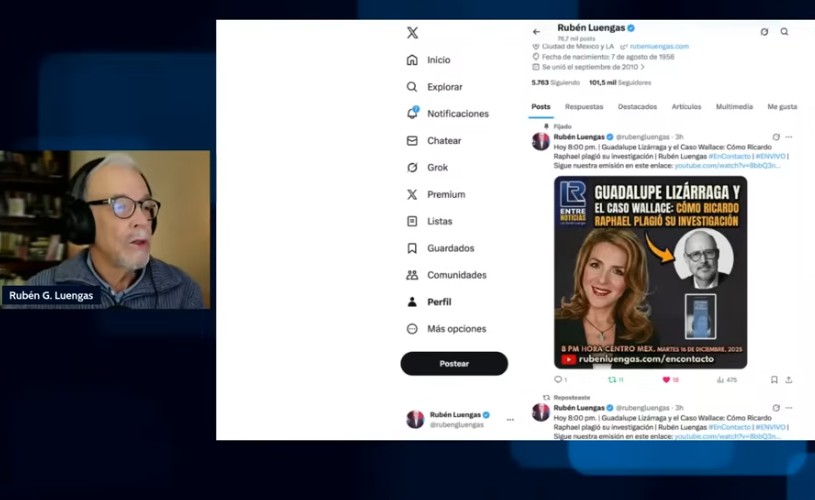Click the search icon in profile header
The height and width of the screenshot is (500, 815).
pos(784,32)
